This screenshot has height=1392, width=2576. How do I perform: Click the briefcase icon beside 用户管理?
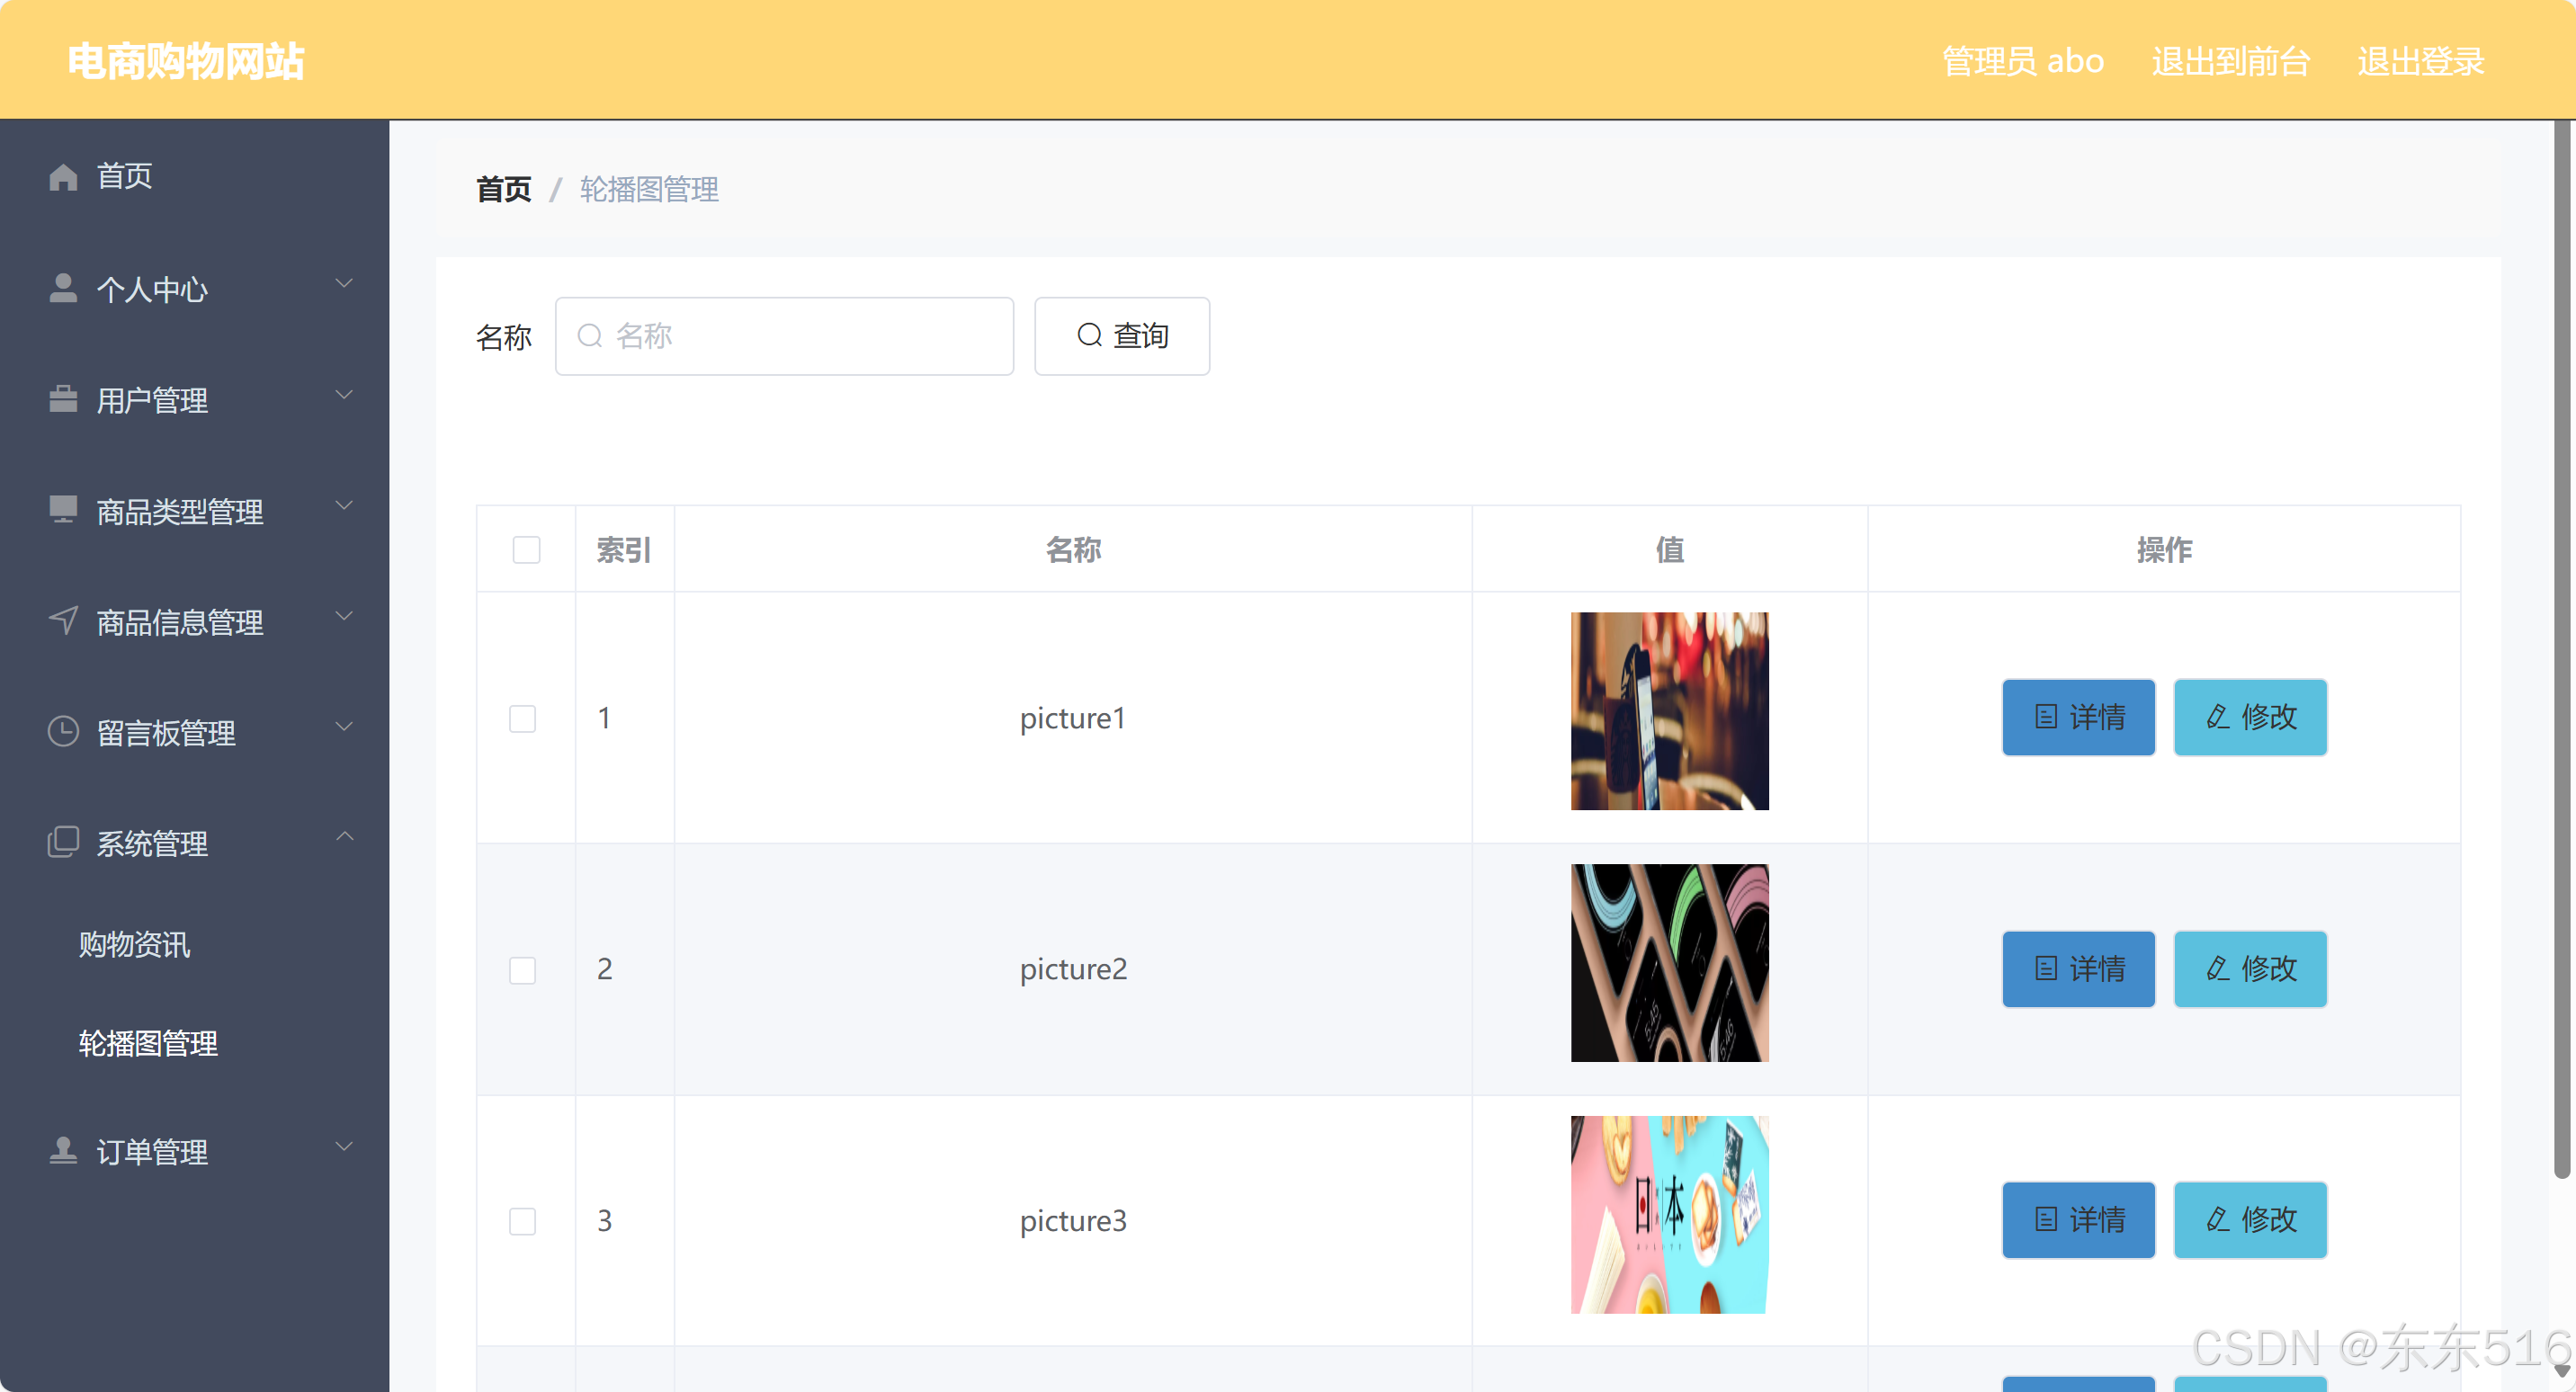[x=63, y=399]
